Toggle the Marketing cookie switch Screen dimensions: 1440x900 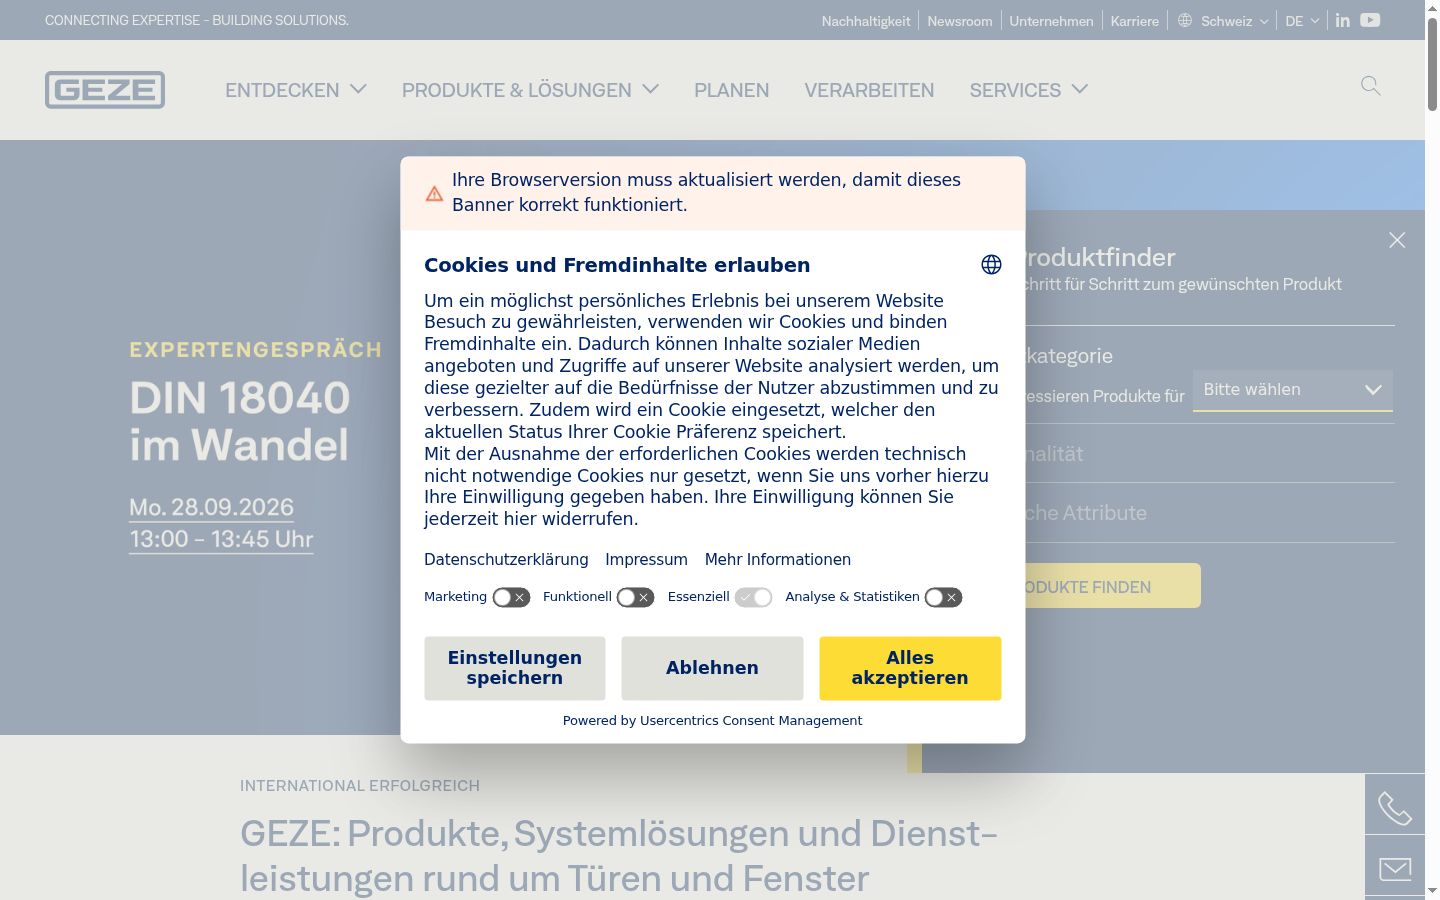pos(511,598)
